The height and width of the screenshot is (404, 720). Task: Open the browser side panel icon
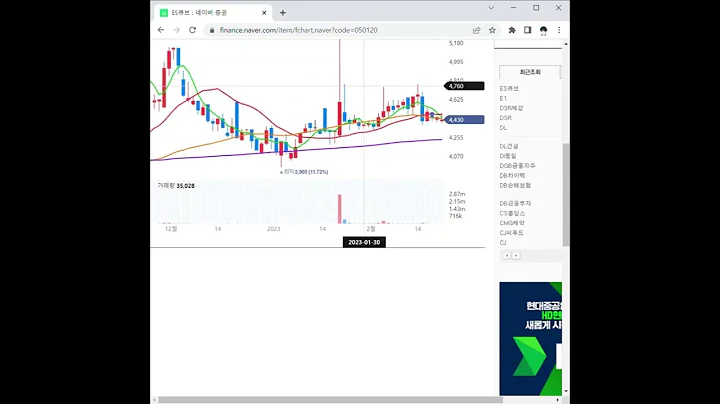click(x=528, y=30)
